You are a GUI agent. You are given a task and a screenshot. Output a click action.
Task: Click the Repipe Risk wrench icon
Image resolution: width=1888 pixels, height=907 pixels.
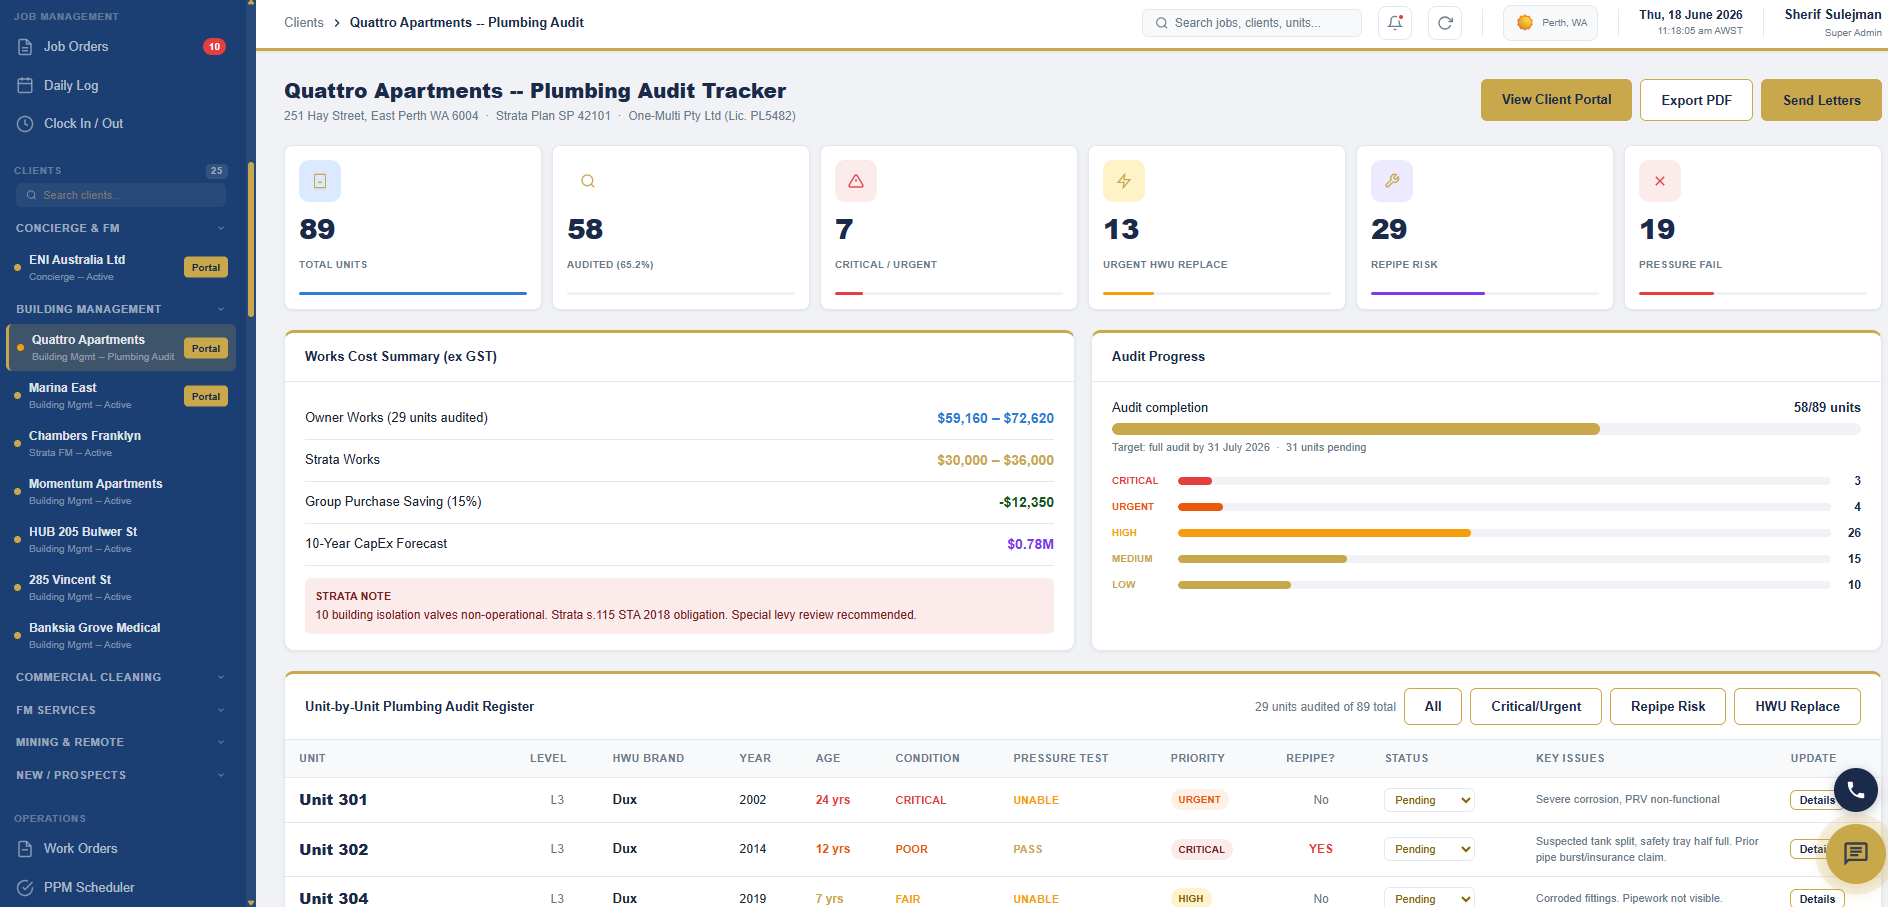point(1392,181)
